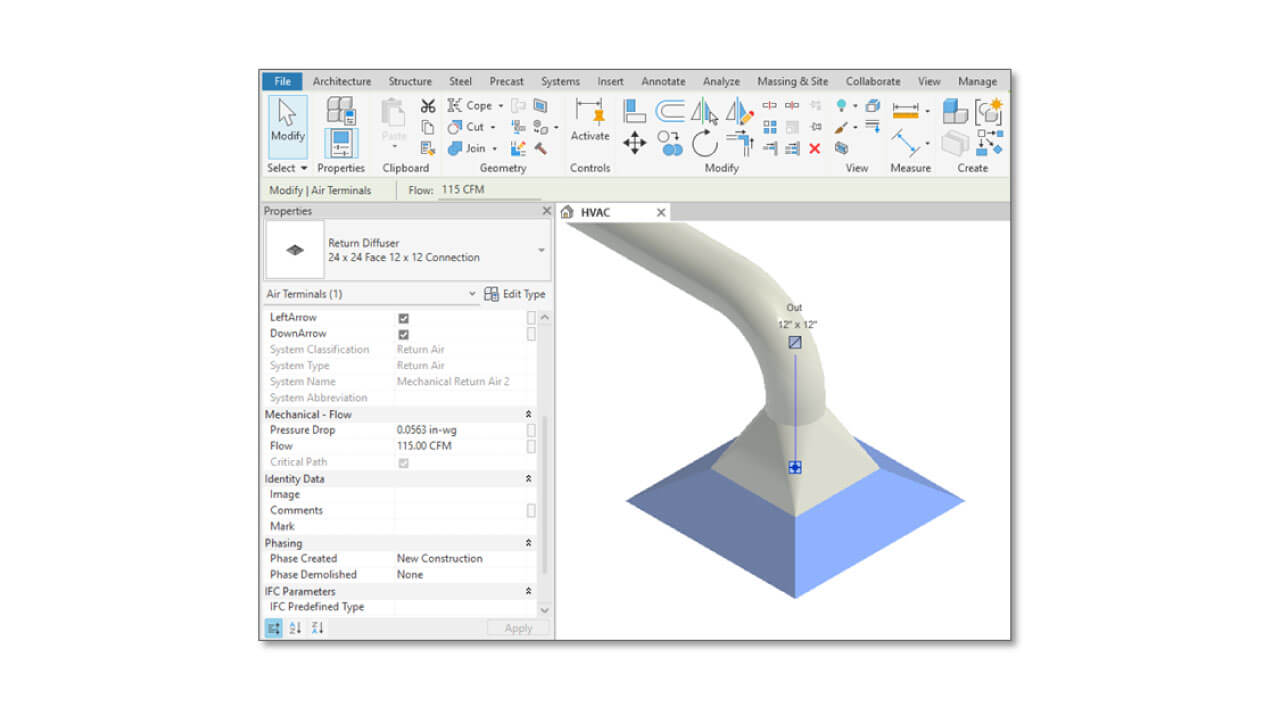Click the Flow 115 CFM field in options bar
Viewport: 1280px width, 720px height.
tap(489, 189)
